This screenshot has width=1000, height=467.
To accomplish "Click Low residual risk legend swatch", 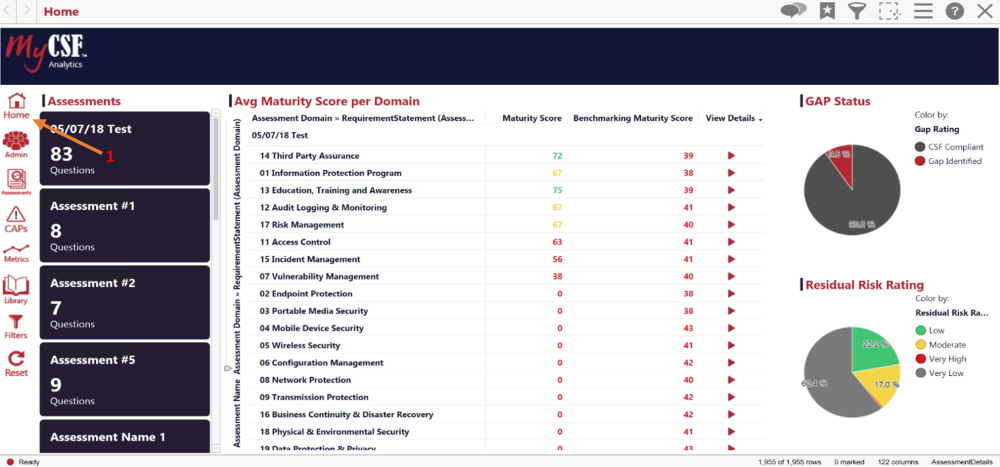I will [x=920, y=330].
